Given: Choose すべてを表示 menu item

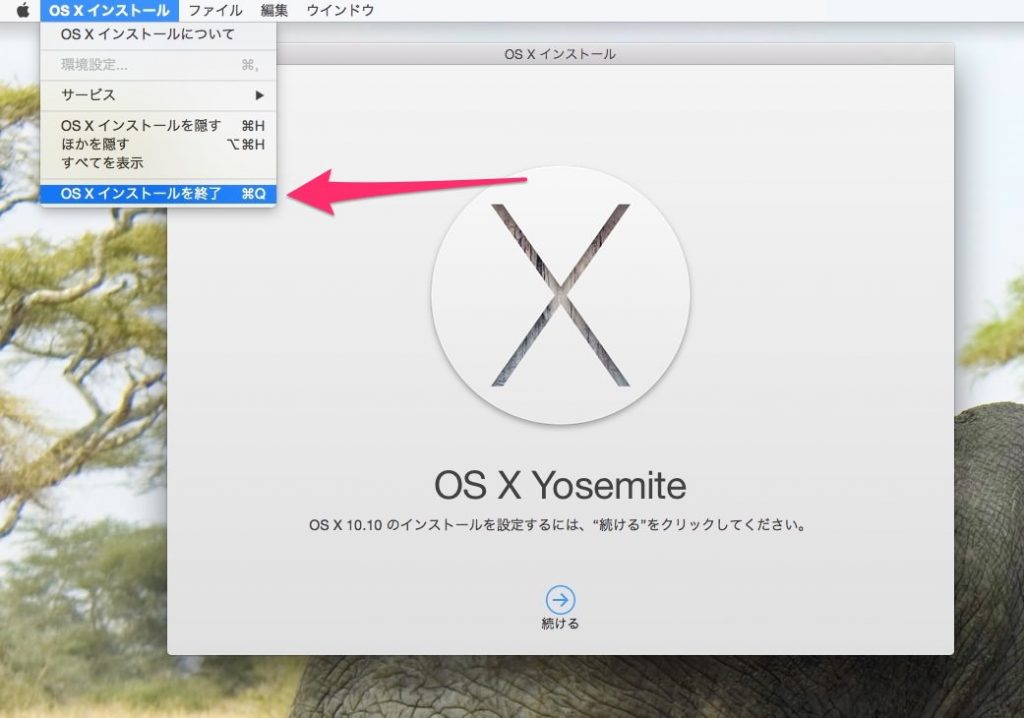Looking at the screenshot, I should click(158, 163).
